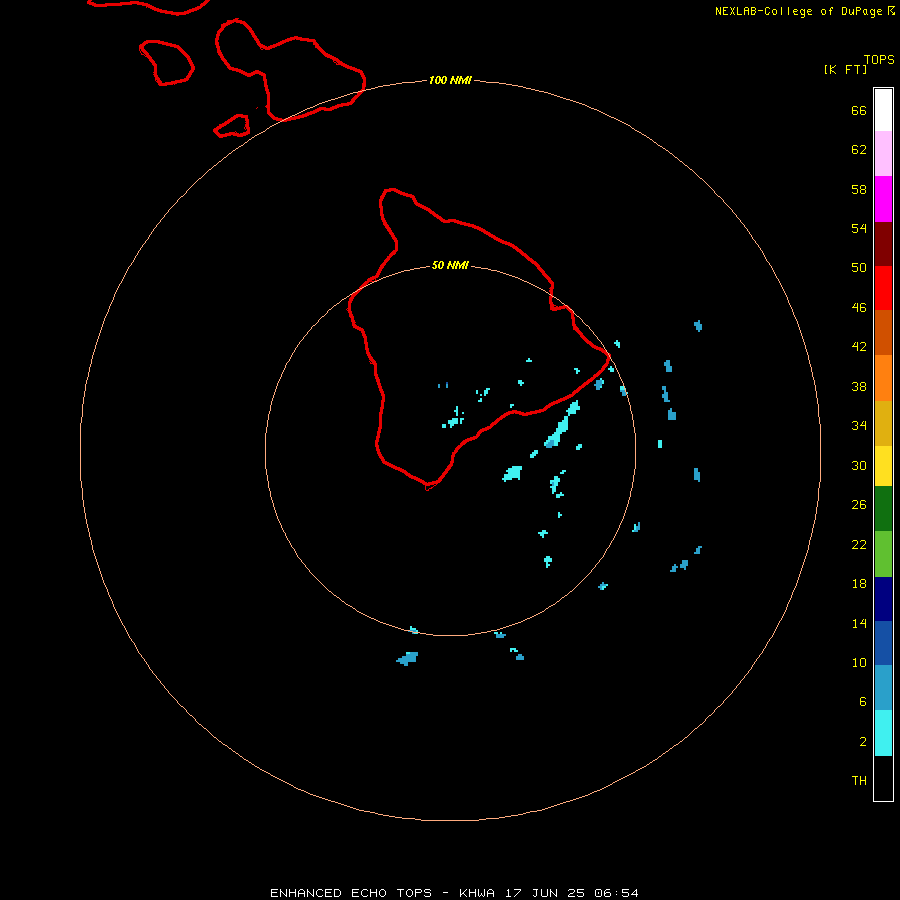
Task: Click the 50 NMI range ring label
Action: (x=450, y=265)
